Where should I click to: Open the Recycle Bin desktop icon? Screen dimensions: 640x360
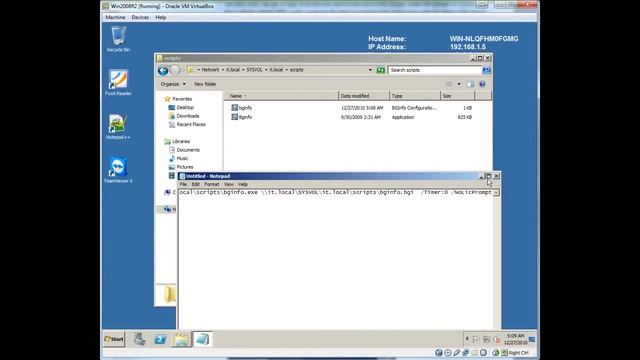pos(118,39)
